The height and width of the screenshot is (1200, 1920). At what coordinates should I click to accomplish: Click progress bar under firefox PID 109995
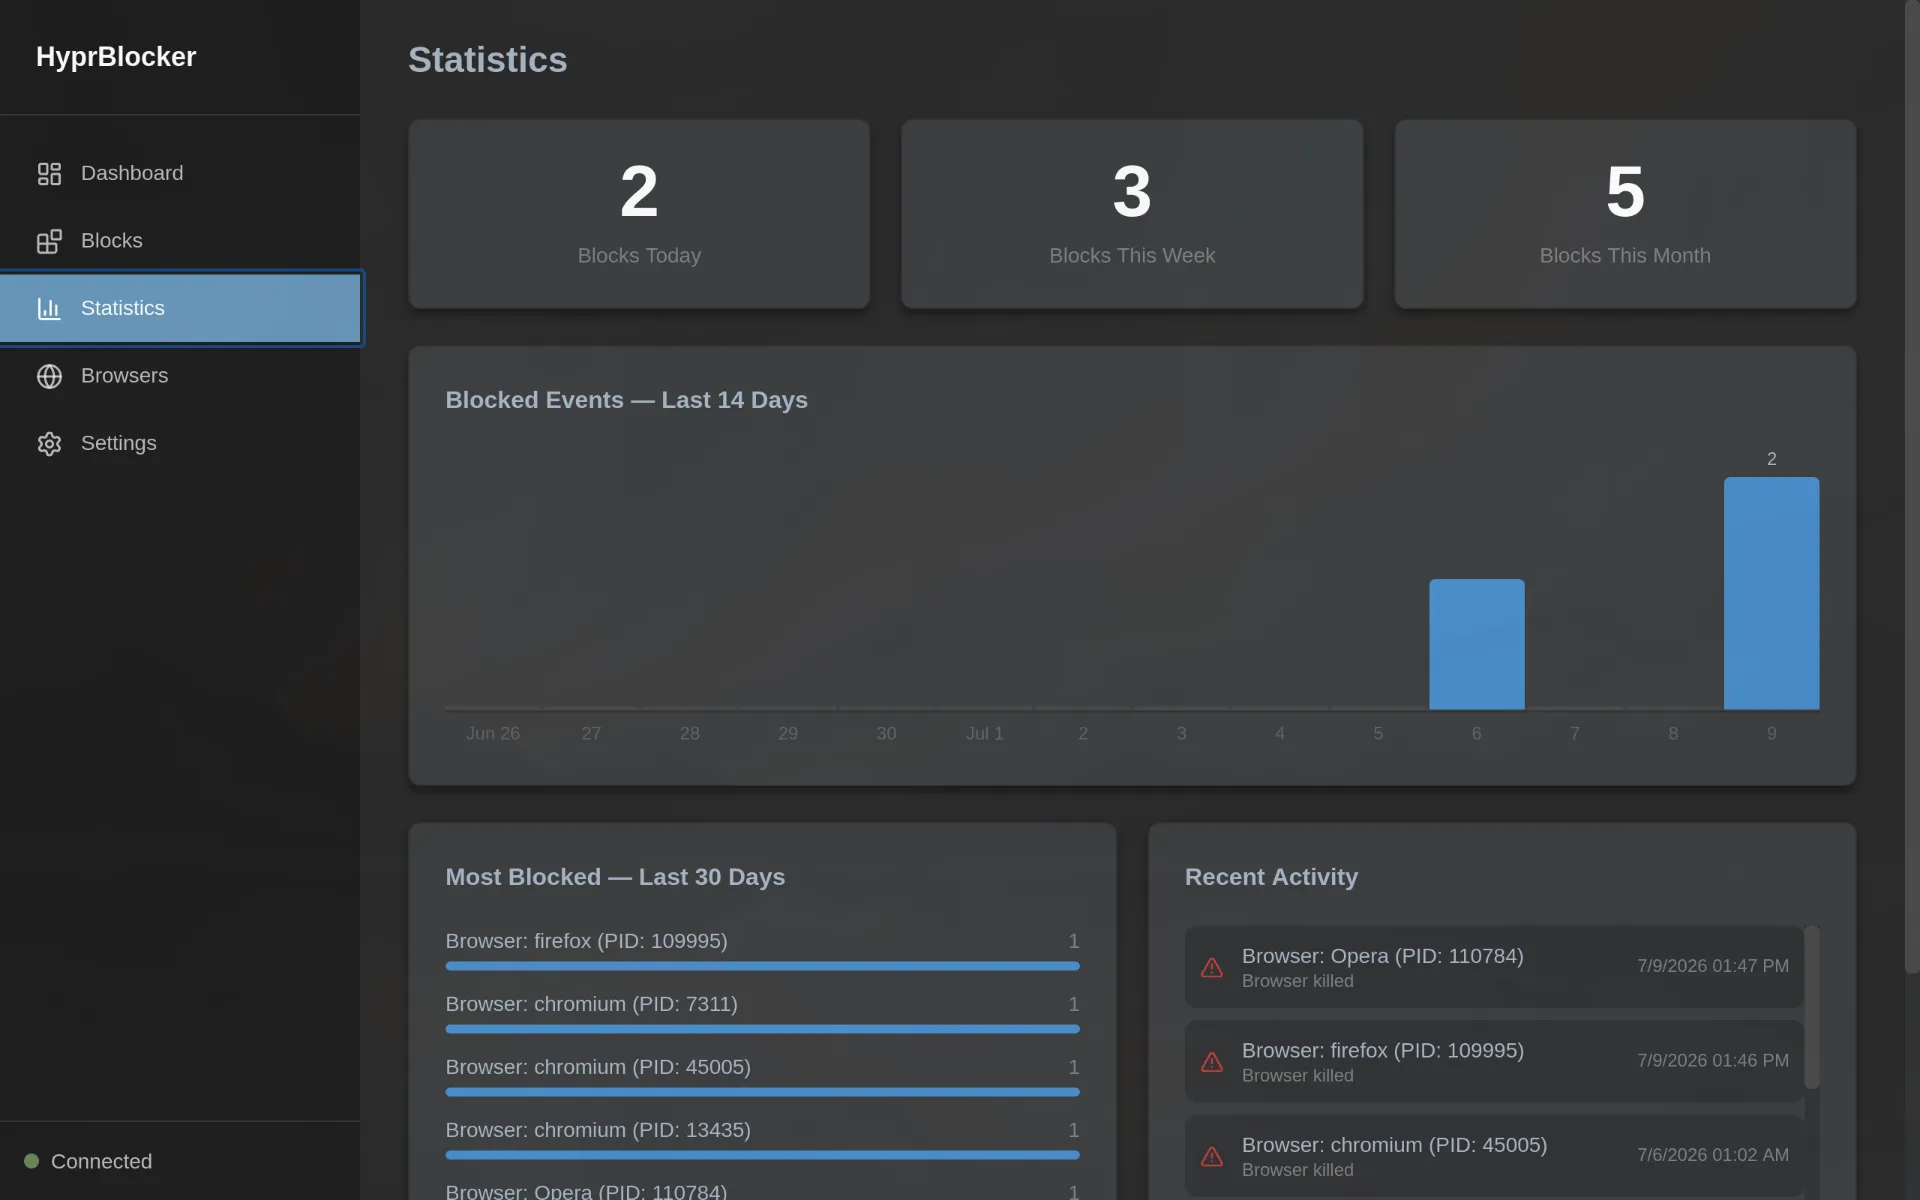(x=762, y=966)
